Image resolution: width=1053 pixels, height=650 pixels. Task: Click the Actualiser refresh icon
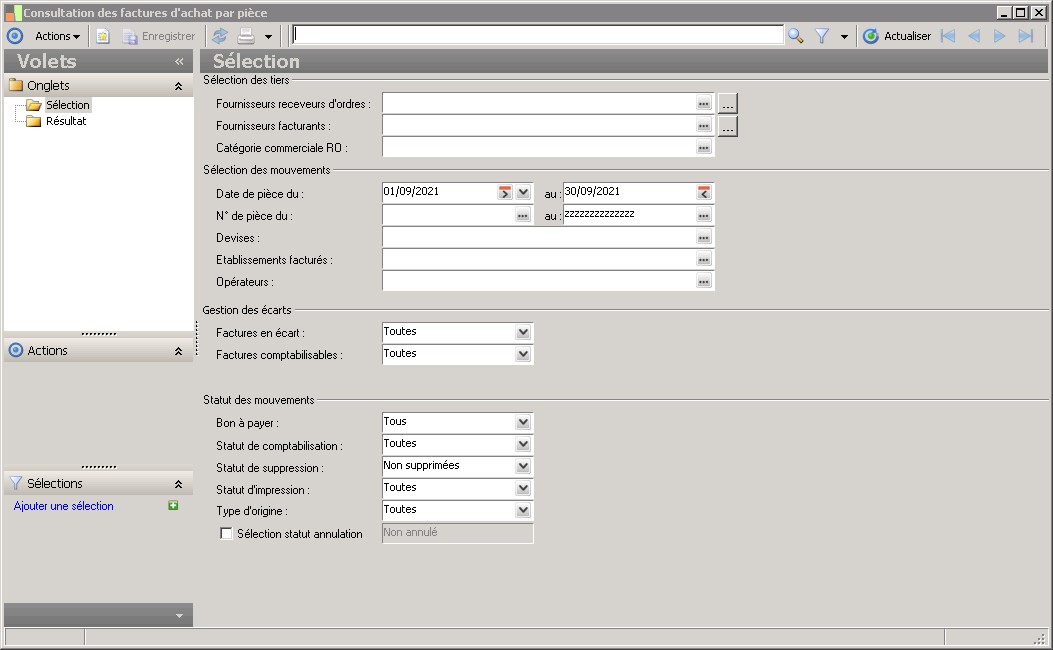(870, 36)
